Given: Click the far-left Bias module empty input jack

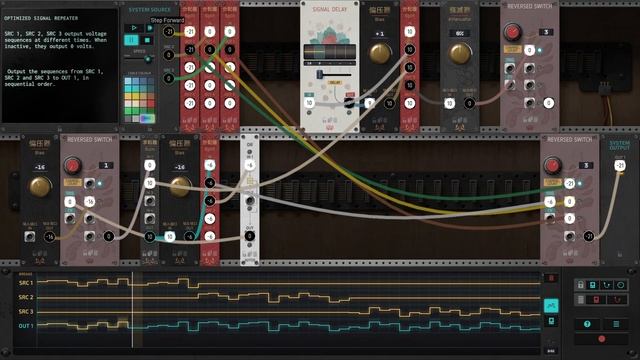Looking at the screenshot, I should click(x=29, y=236).
